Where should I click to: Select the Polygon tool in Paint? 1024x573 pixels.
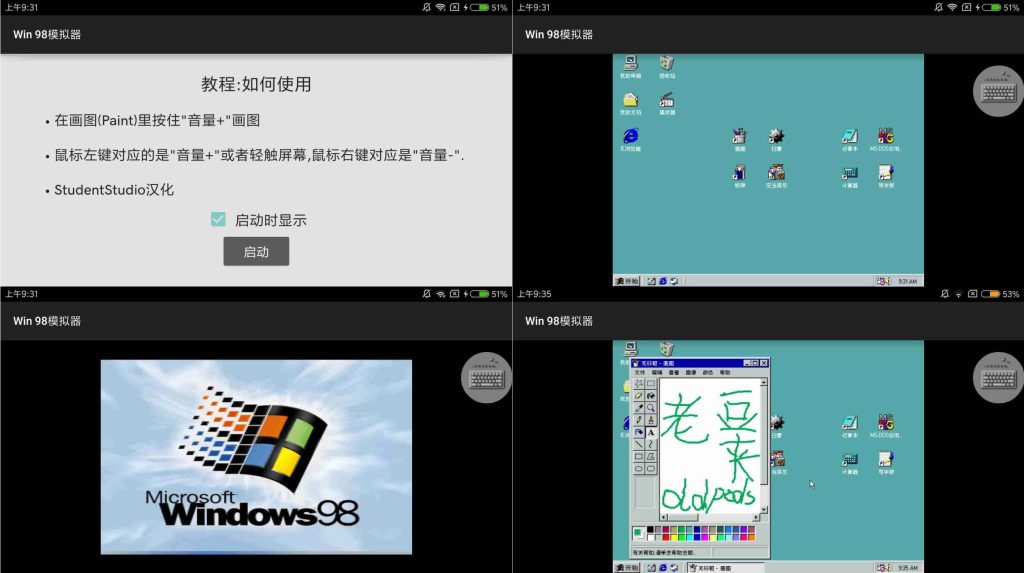click(651, 456)
